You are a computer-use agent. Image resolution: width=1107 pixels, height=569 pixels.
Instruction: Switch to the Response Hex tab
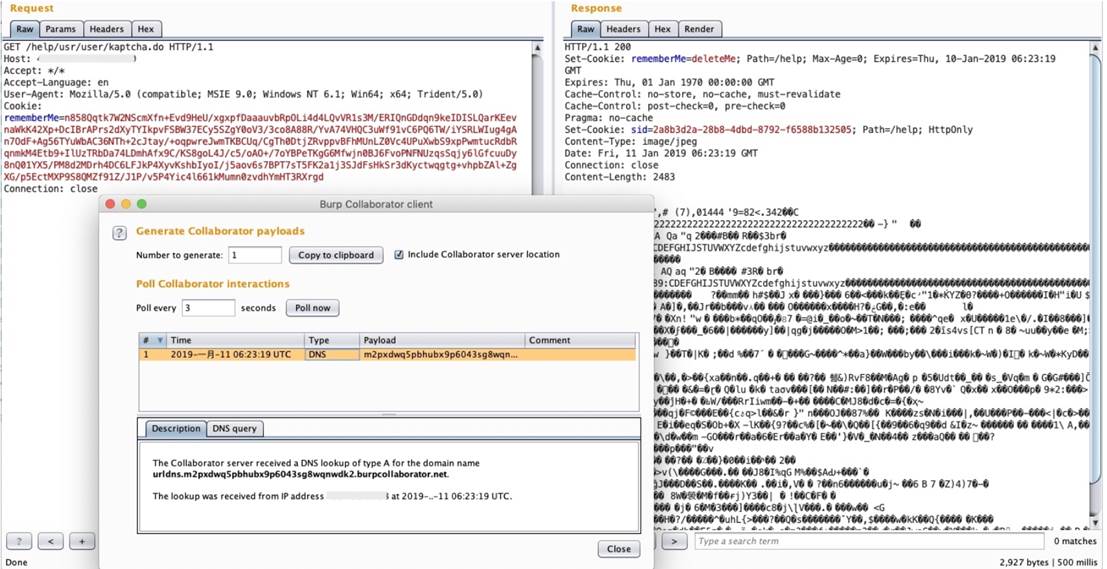click(x=662, y=29)
